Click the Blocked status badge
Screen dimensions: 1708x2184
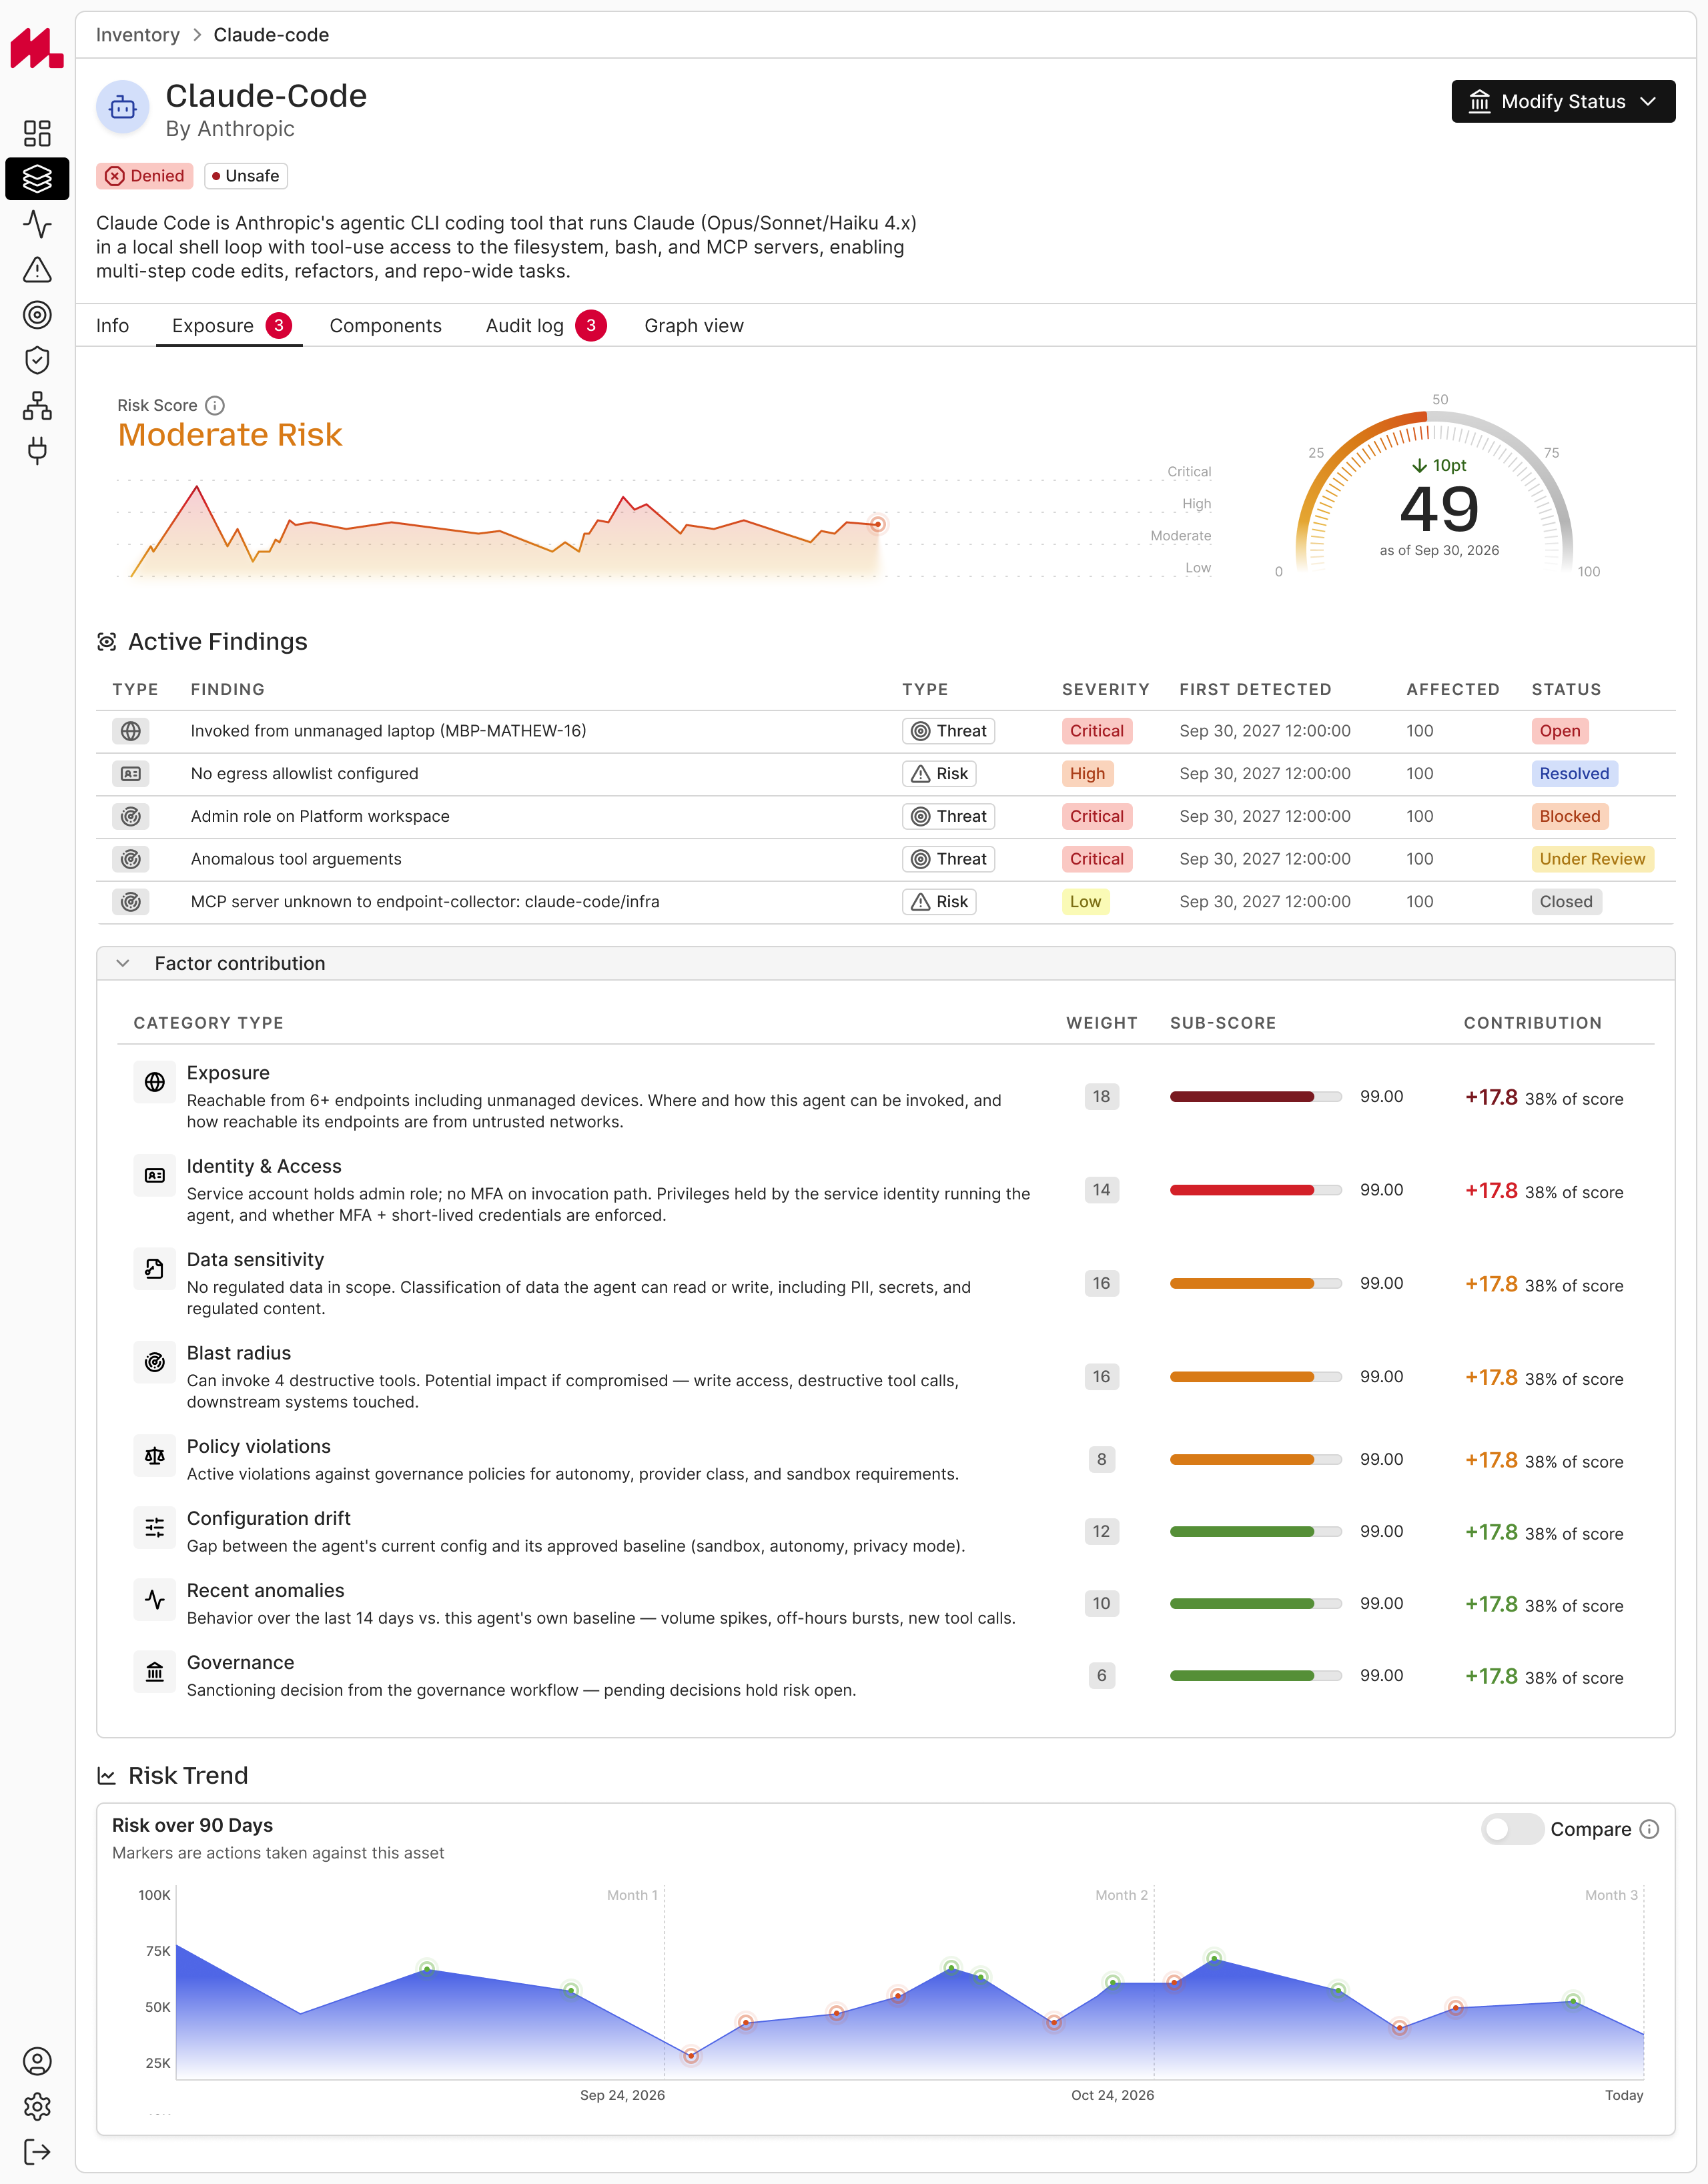pos(1570,816)
